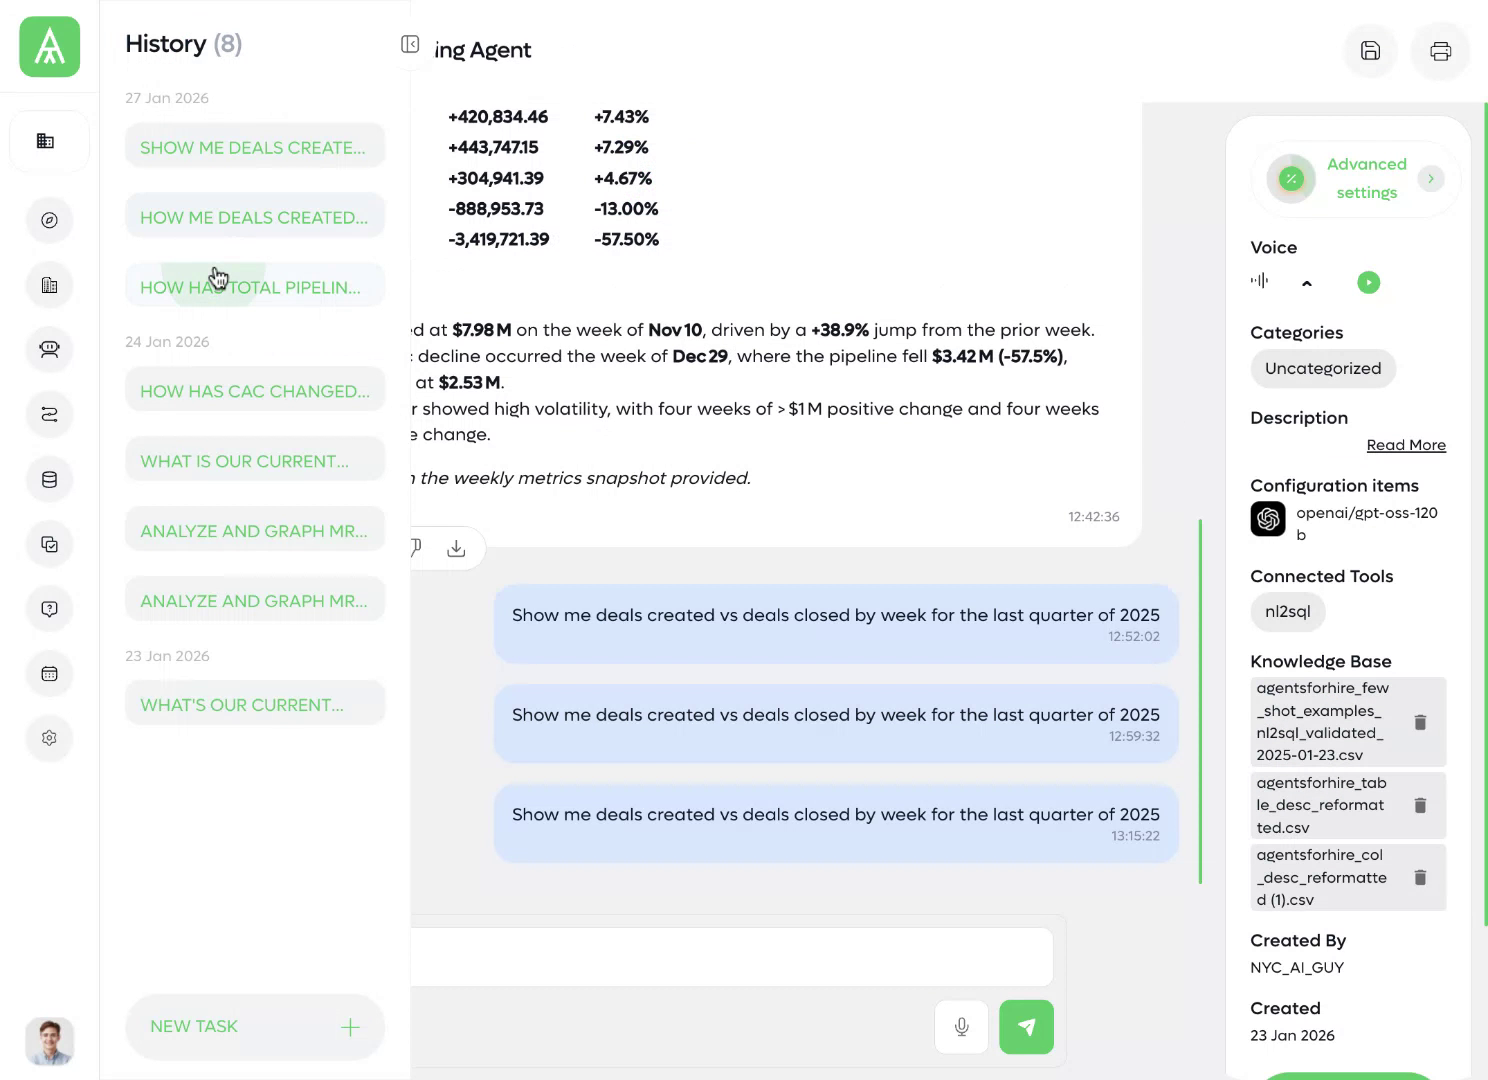Open the settings gear icon in sidebar
This screenshot has height=1080, width=1488.
pos(49,738)
